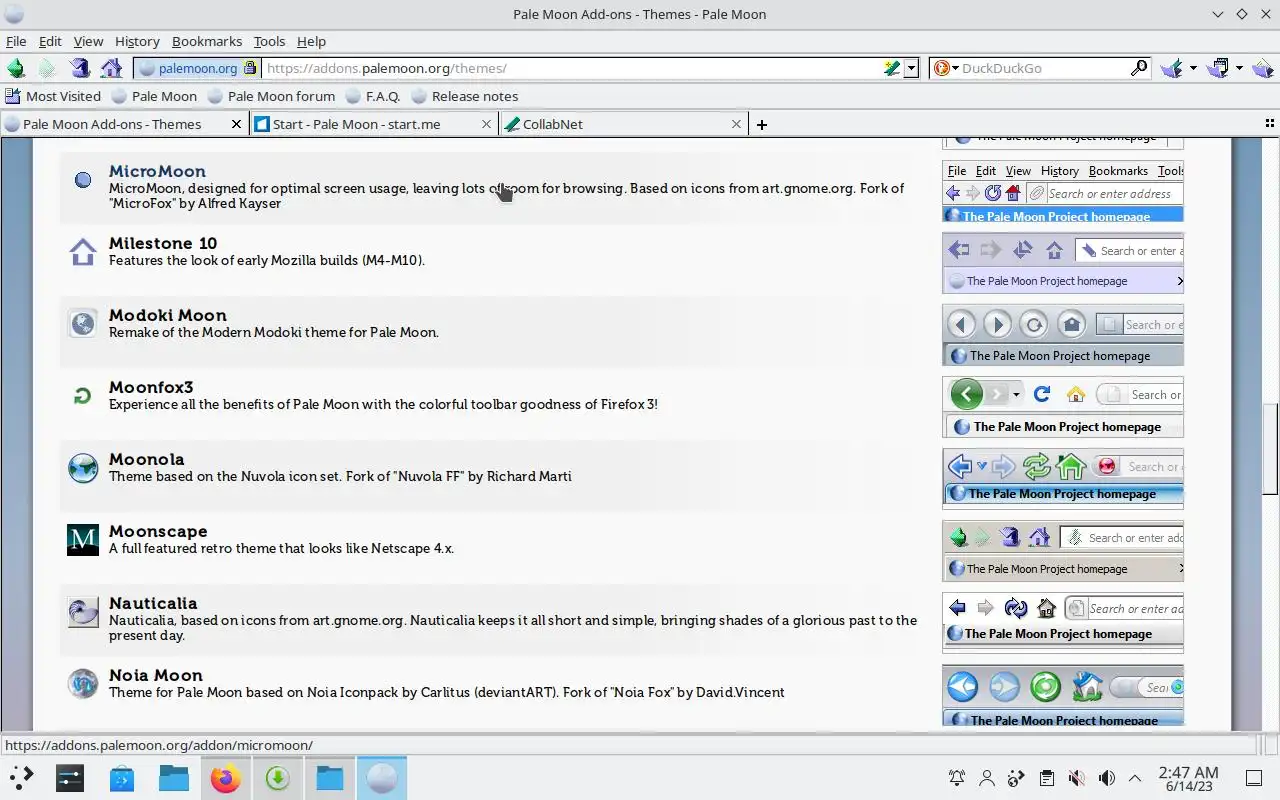Close the Pale Moon Add-ons tab
The width and height of the screenshot is (1280, 800).
(237, 124)
